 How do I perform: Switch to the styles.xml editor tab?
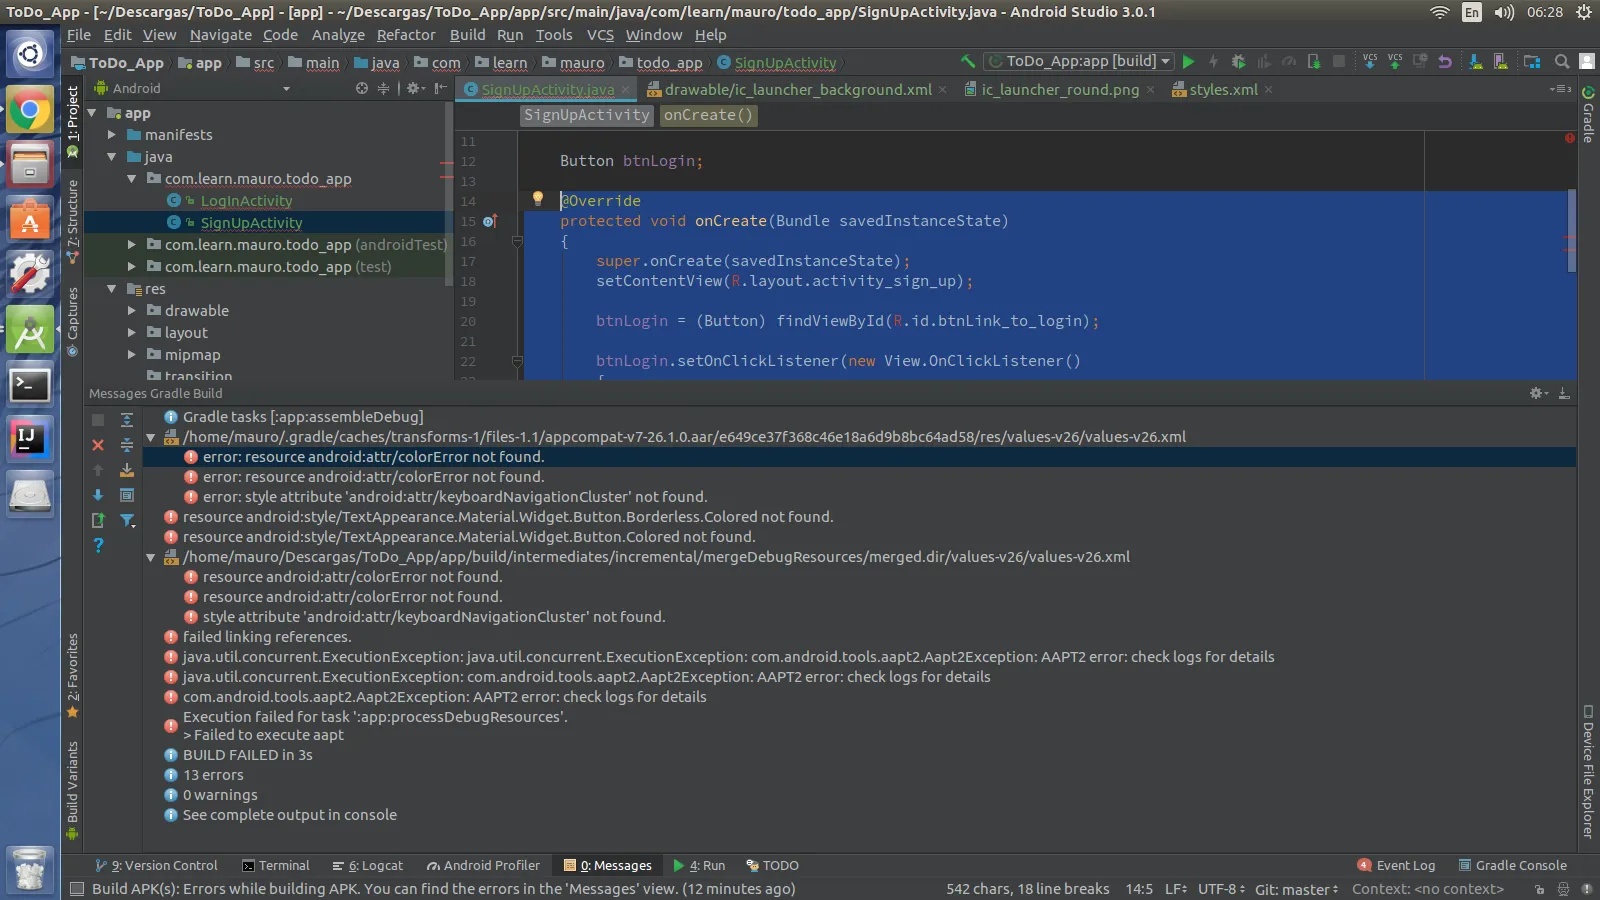click(x=1222, y=89)
